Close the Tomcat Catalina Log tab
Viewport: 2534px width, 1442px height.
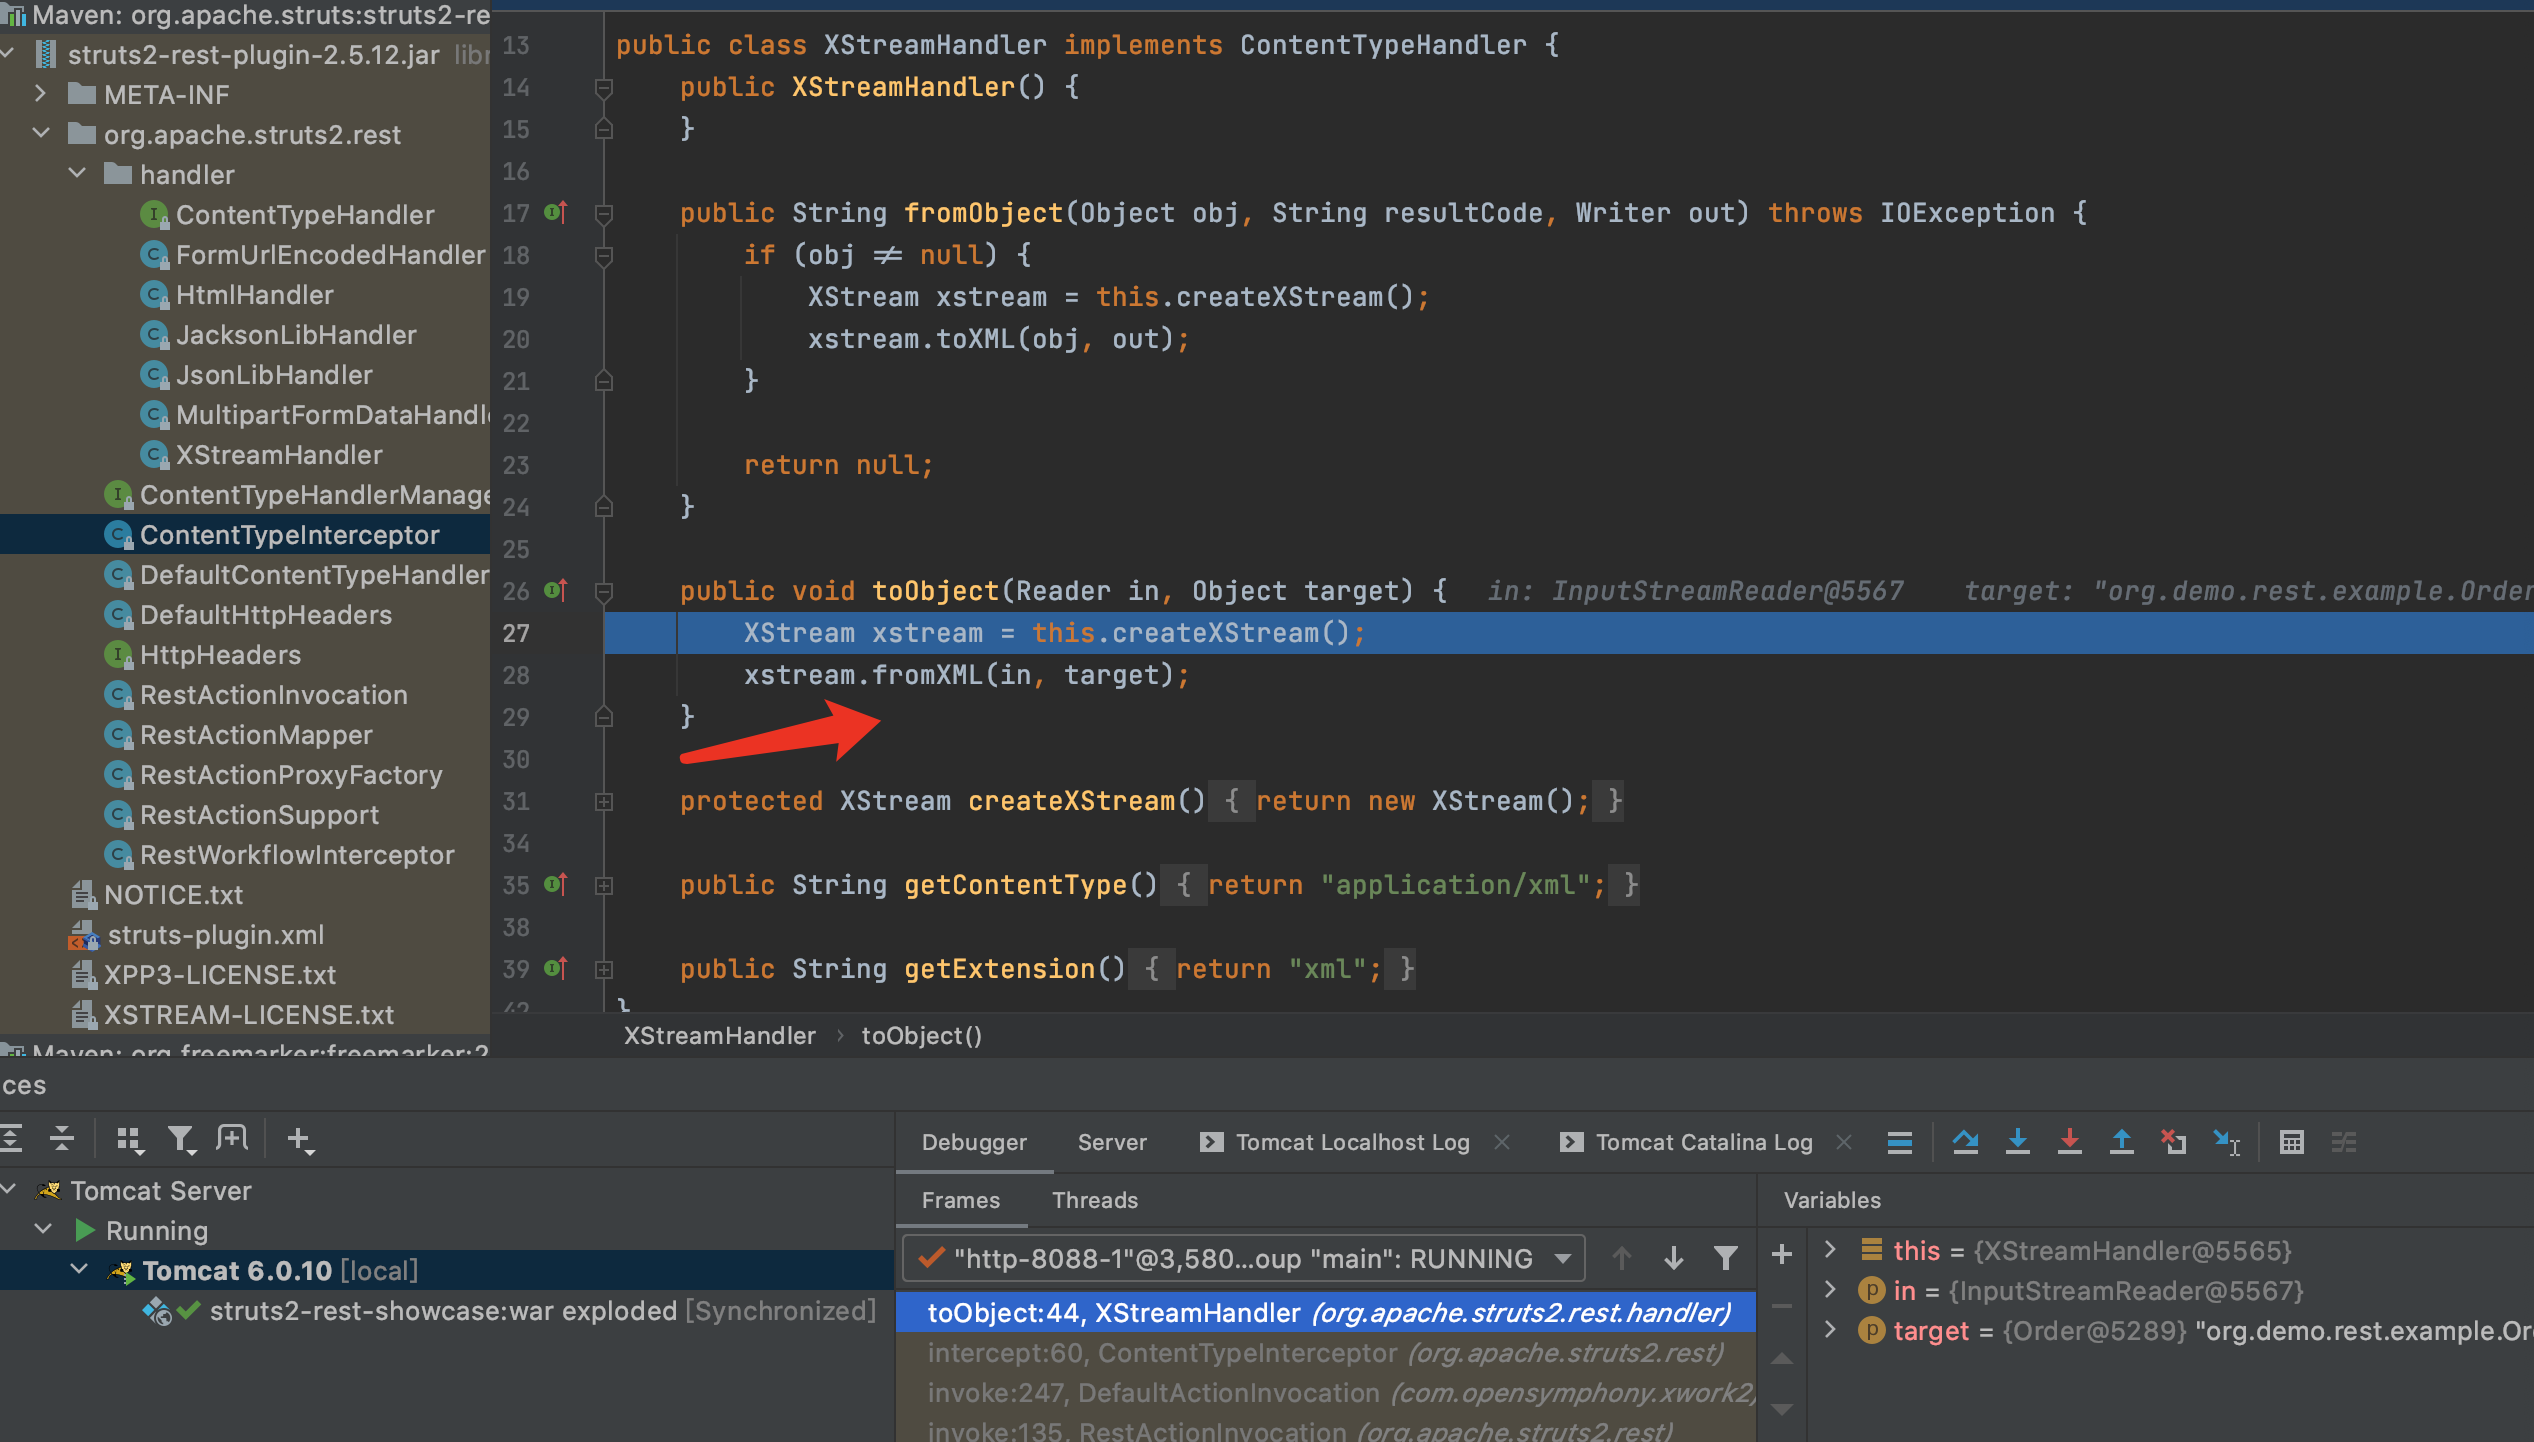pos(1845,1142)
